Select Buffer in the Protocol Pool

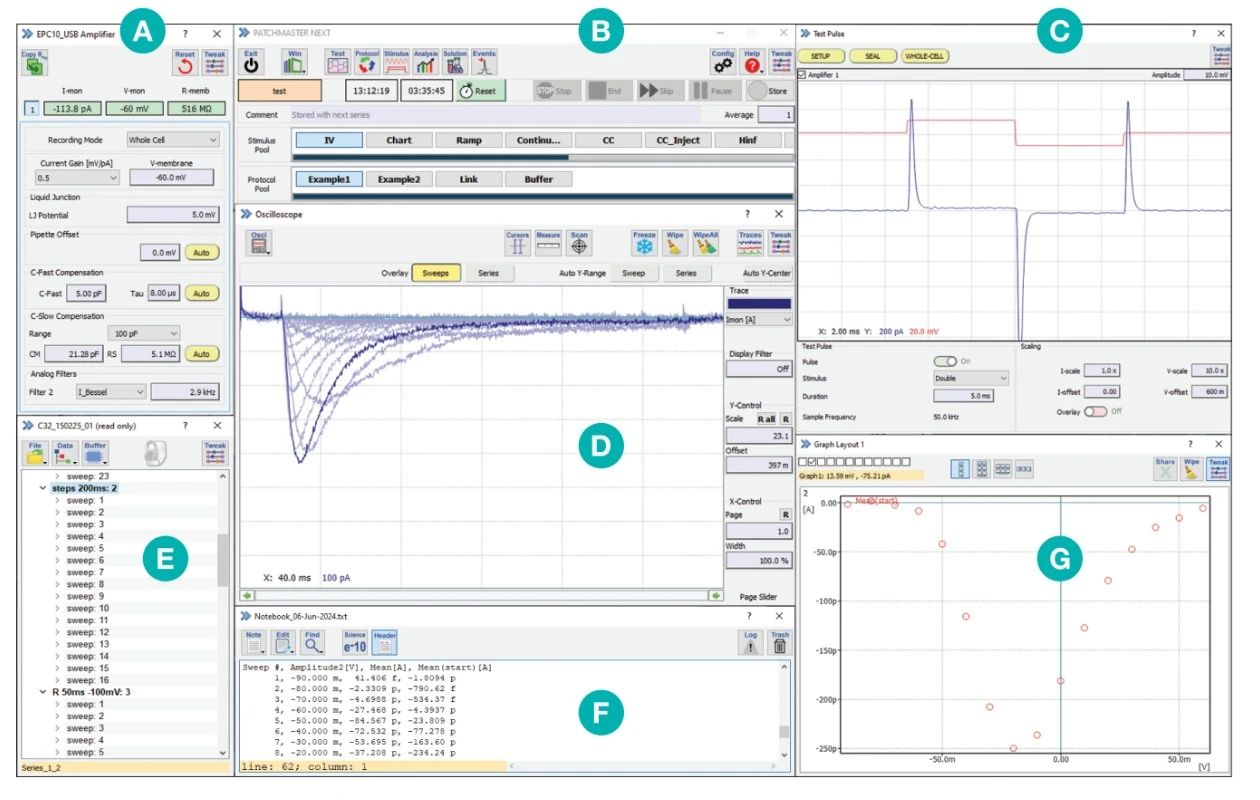[x=539, y=179]
